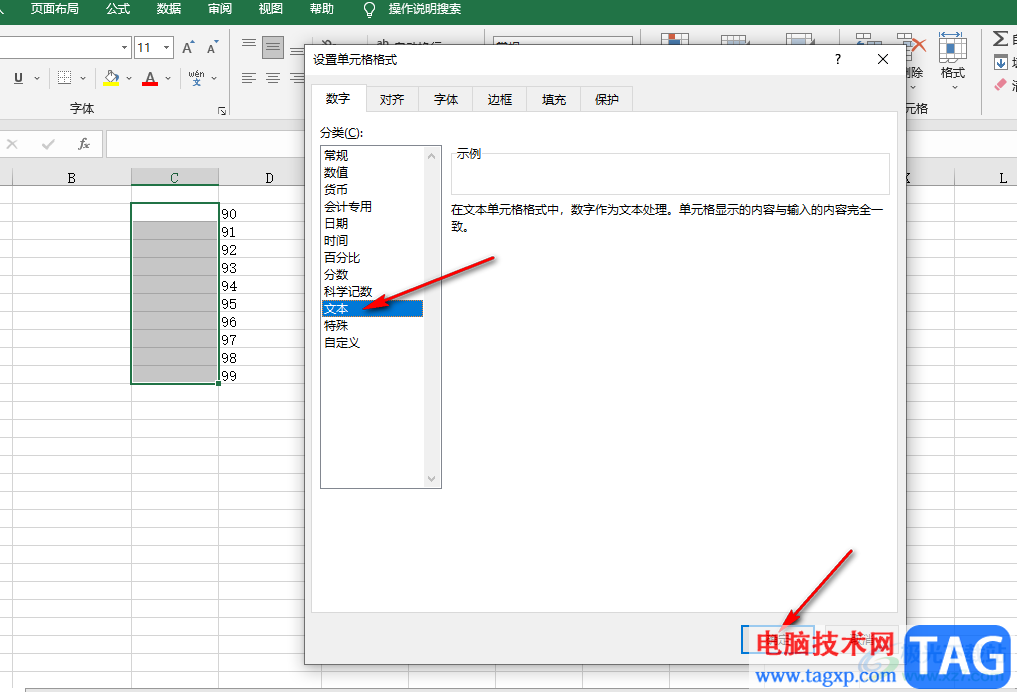Screen dimensions: 1017x692
Task: Click the conditional formatting icon
Action: (675, 39)
